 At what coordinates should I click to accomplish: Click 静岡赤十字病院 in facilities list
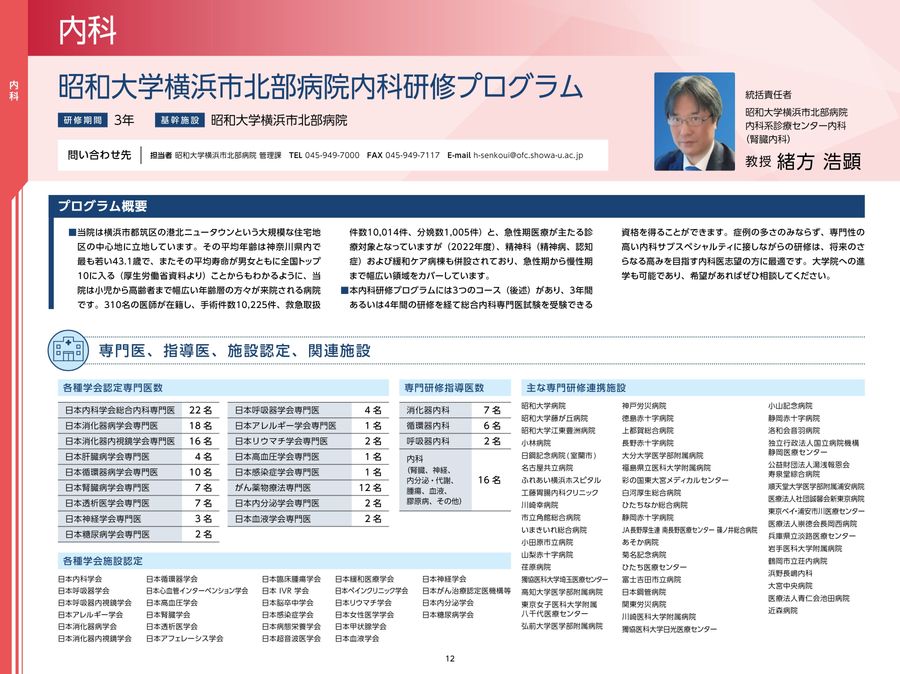(794, 418)
